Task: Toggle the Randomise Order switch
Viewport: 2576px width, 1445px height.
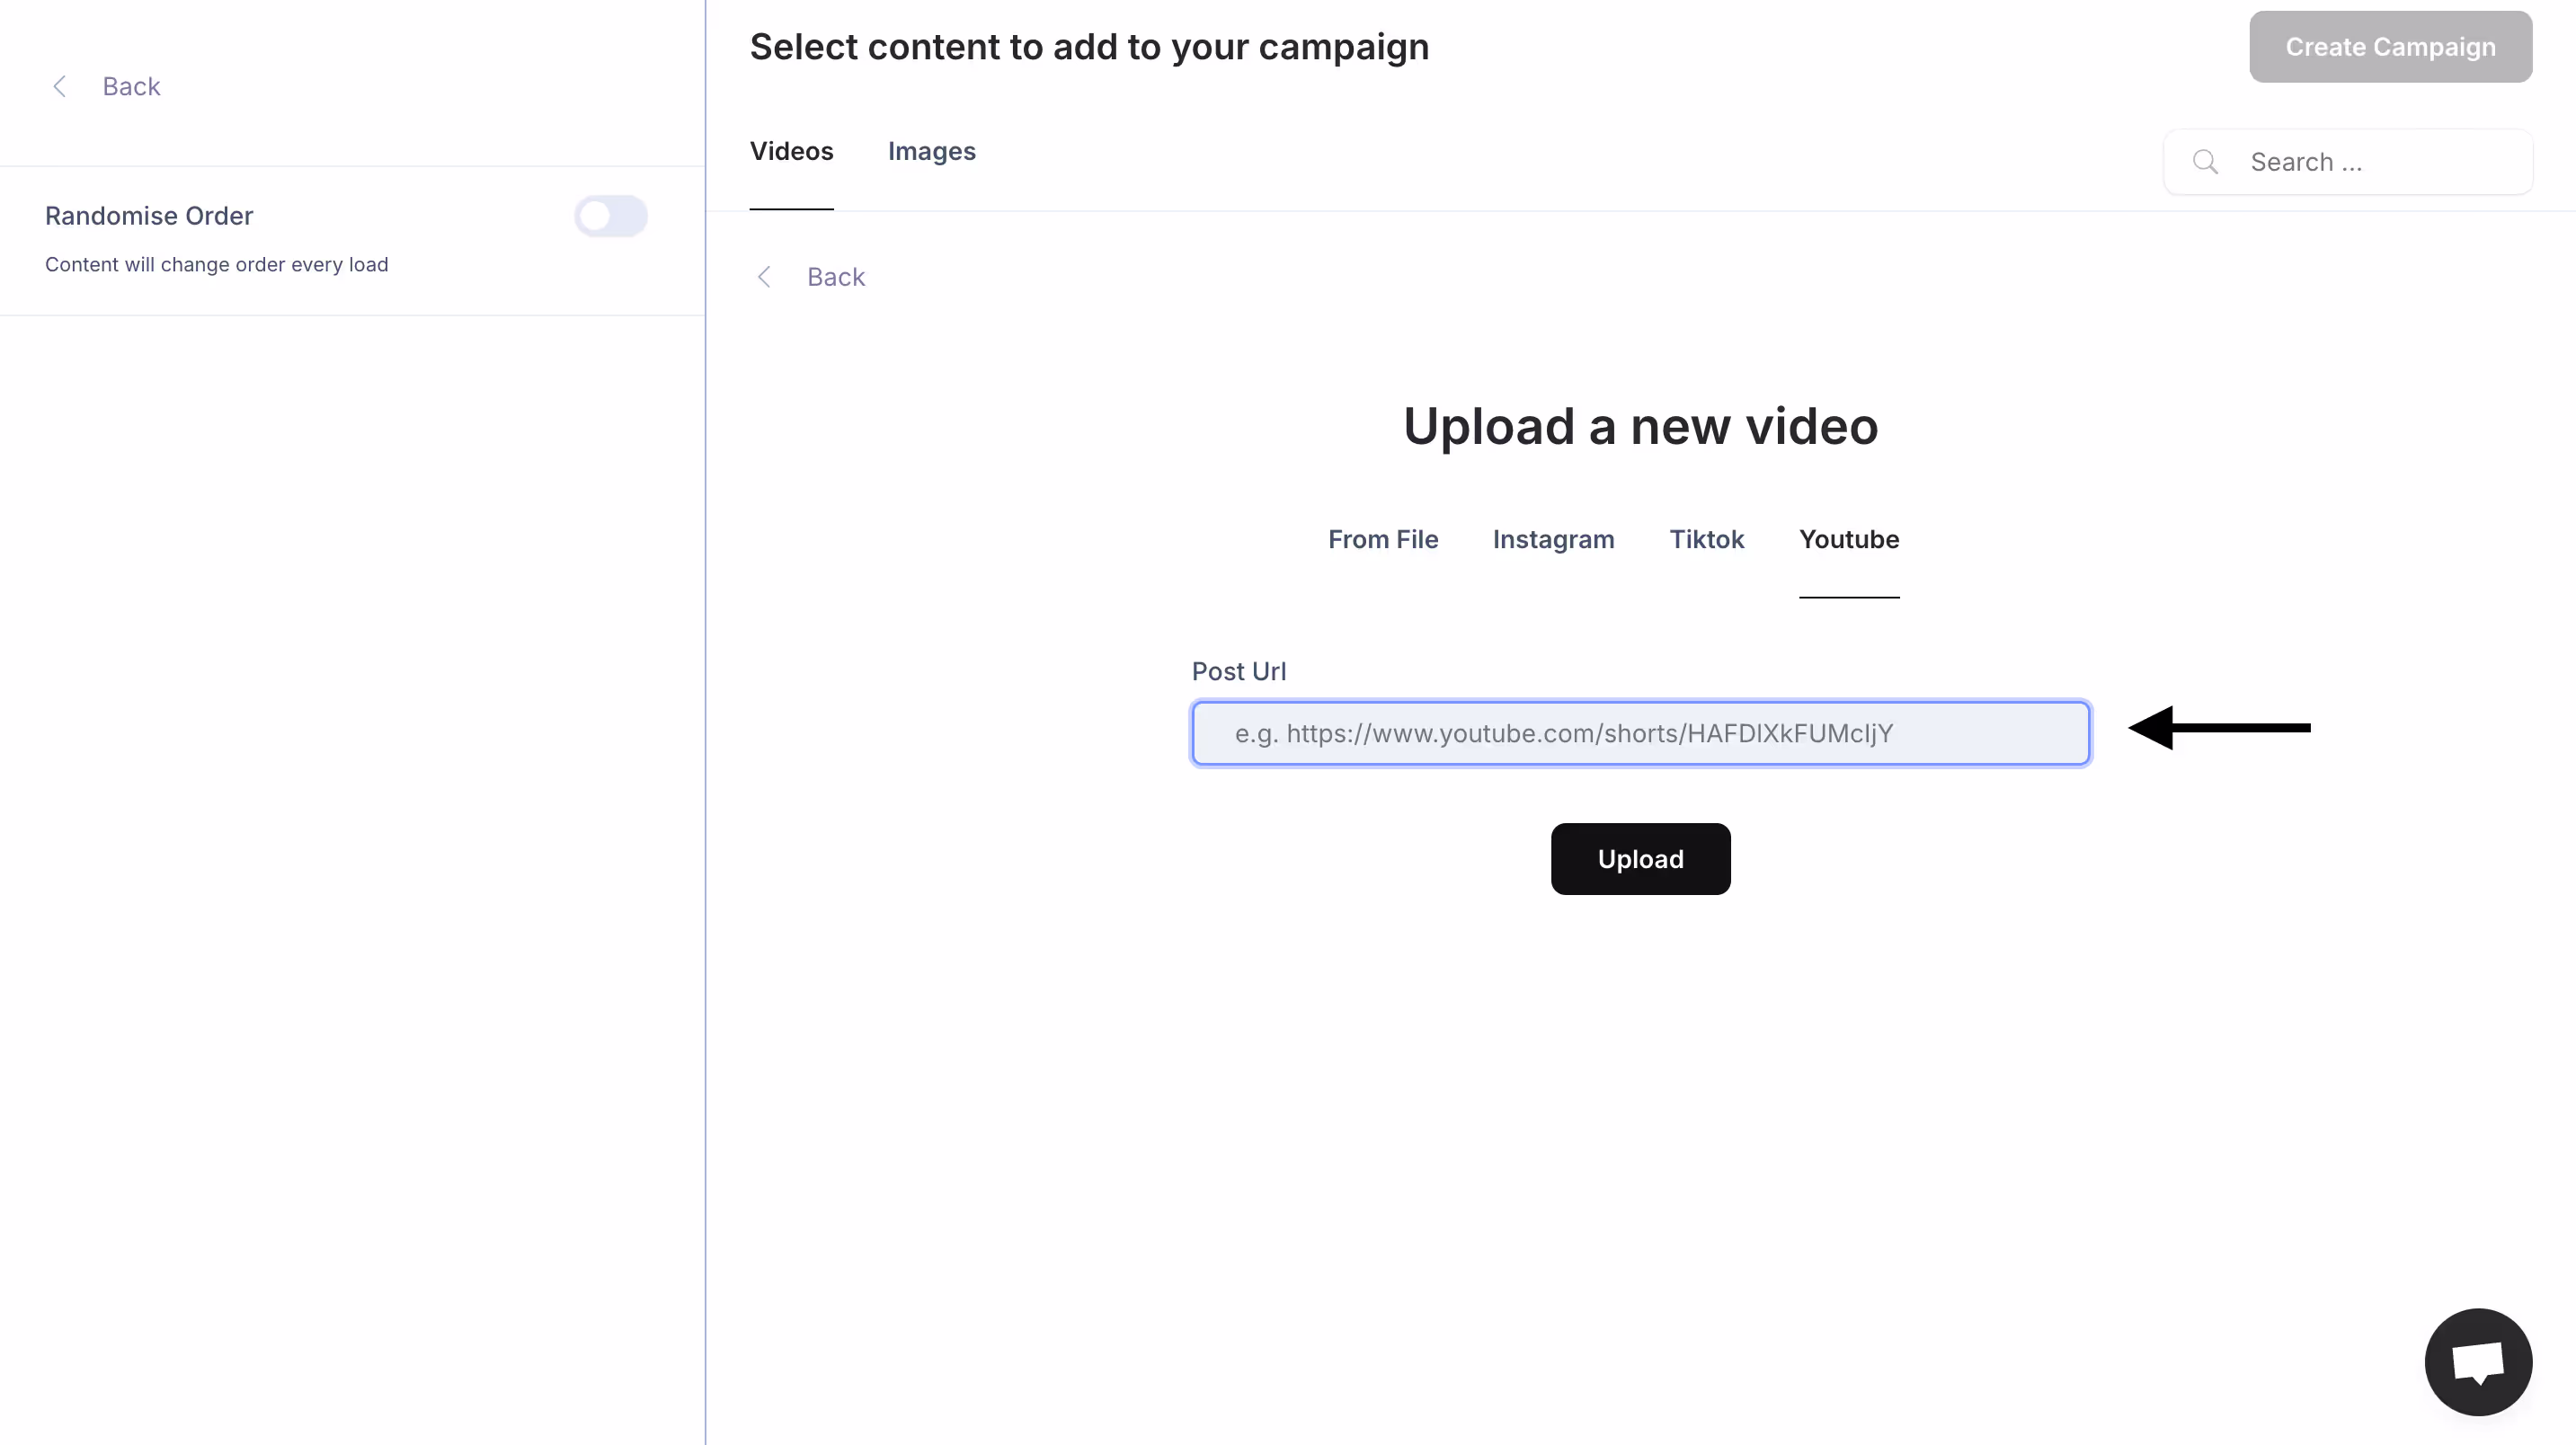Action: pos(610,216)
